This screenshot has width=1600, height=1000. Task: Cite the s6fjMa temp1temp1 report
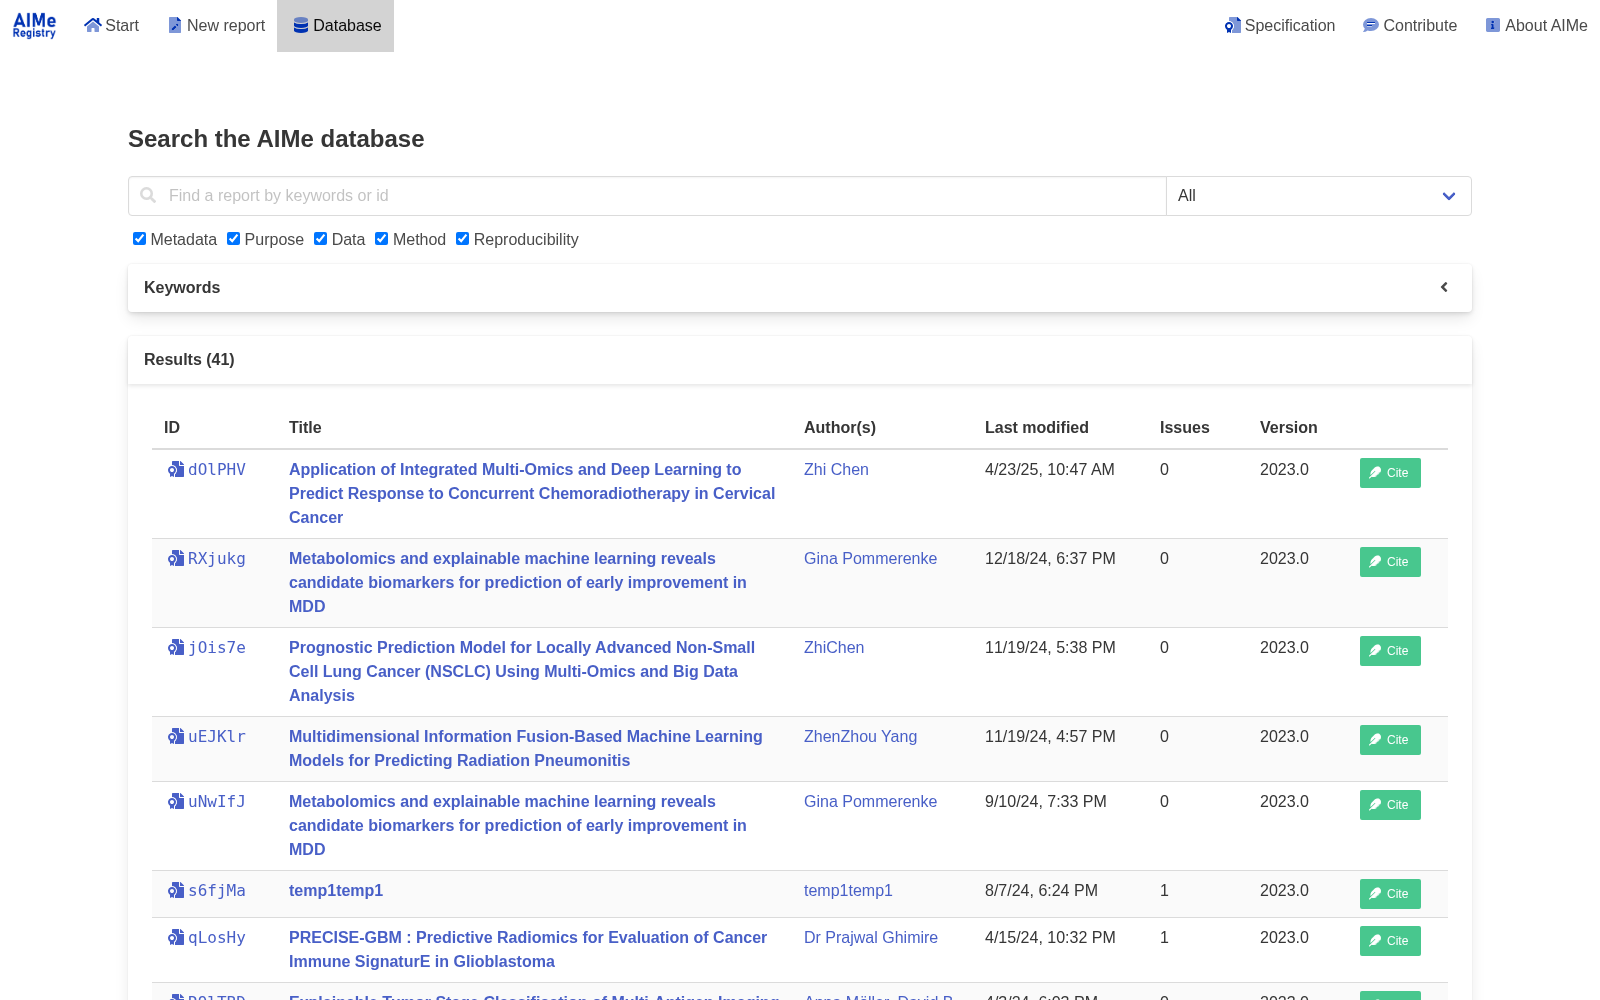pyautogui.click(x=1390, y=894)
